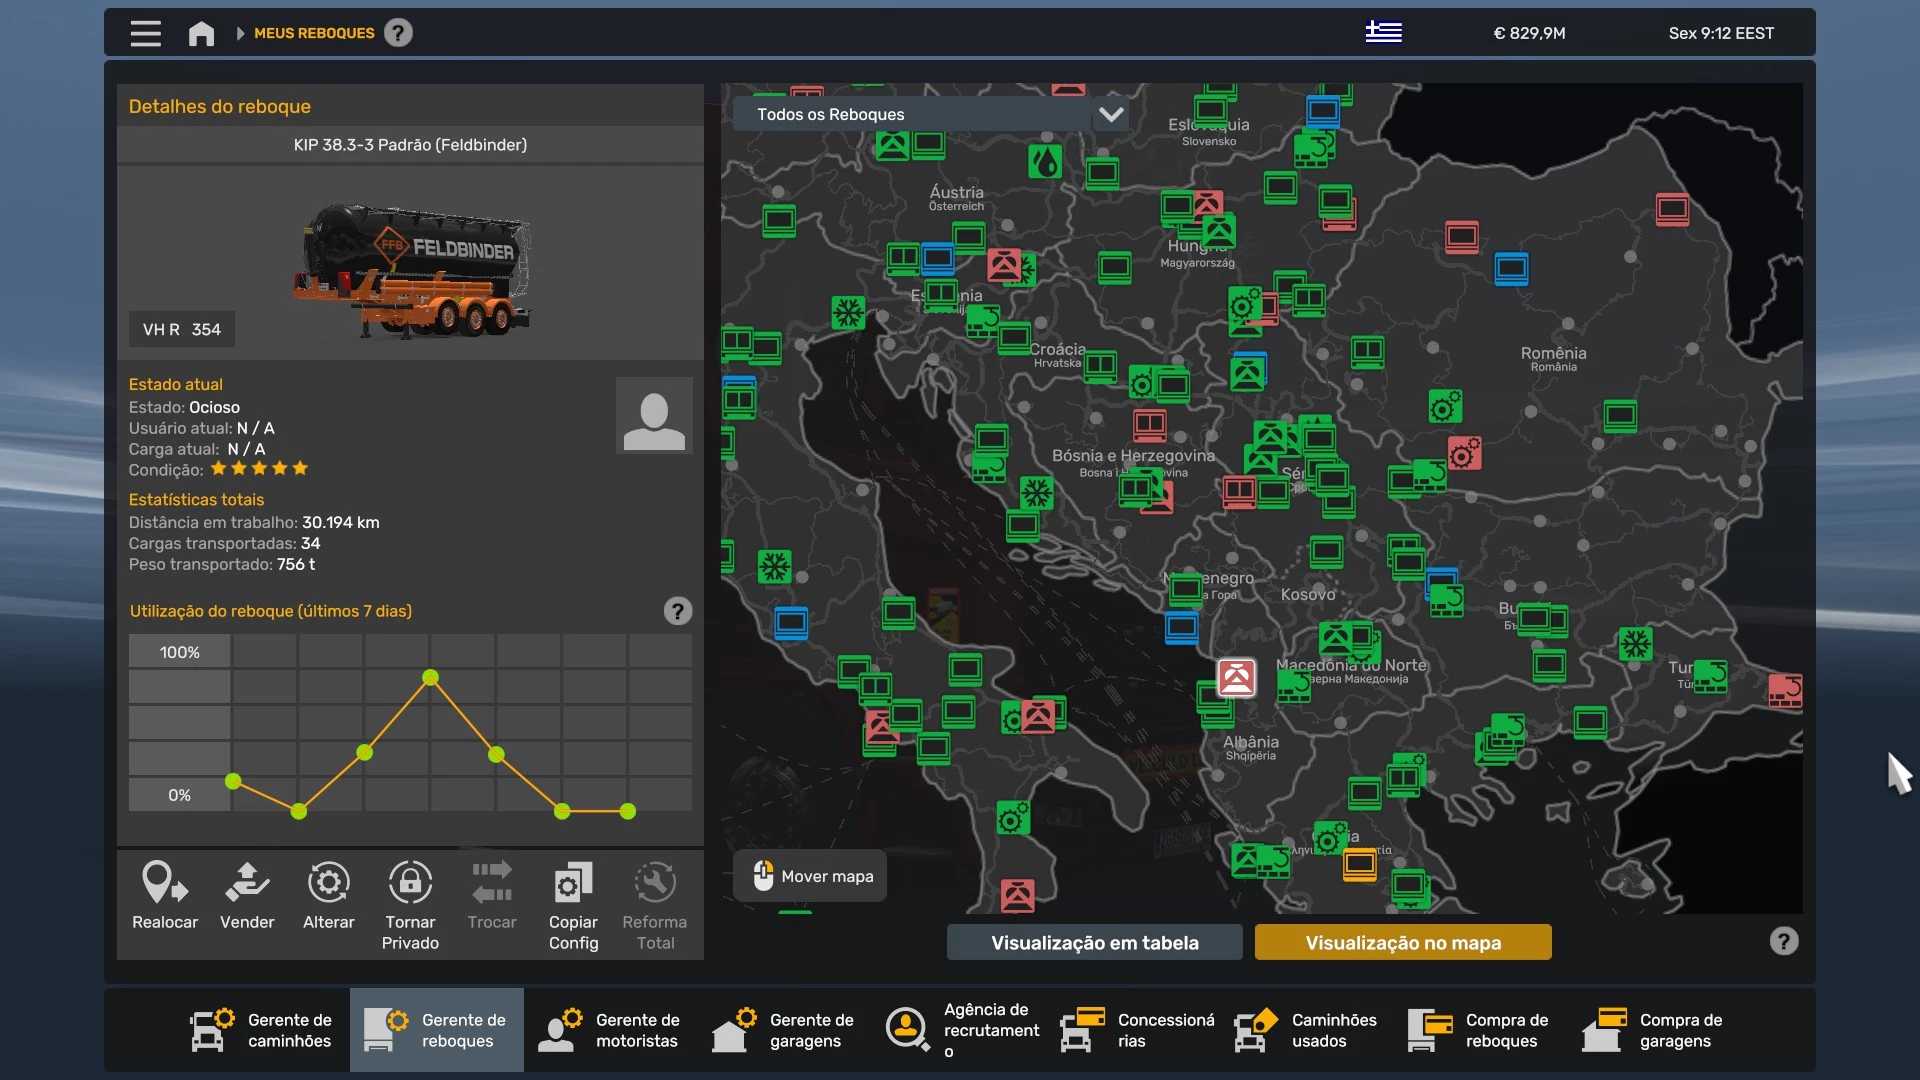Open trailer utilization help question mark
Viewport: 1920px width, 1080px height.
pyautogui.click(x=677, y=611)
